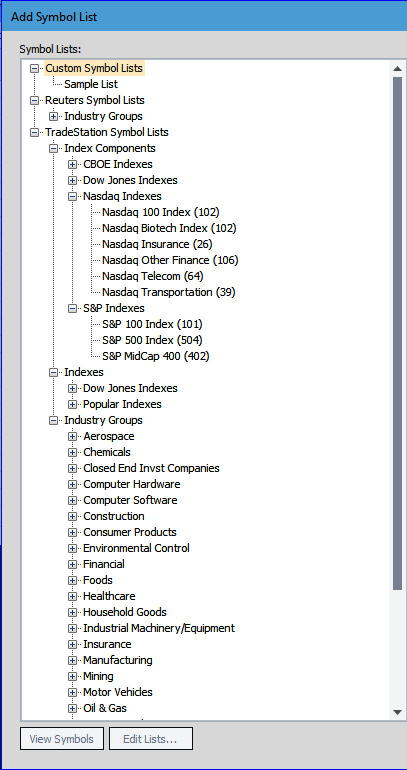The width and height of the screenshot is (407, 770).
Task: Expand the Computer Software group
Action: (73, 500)
